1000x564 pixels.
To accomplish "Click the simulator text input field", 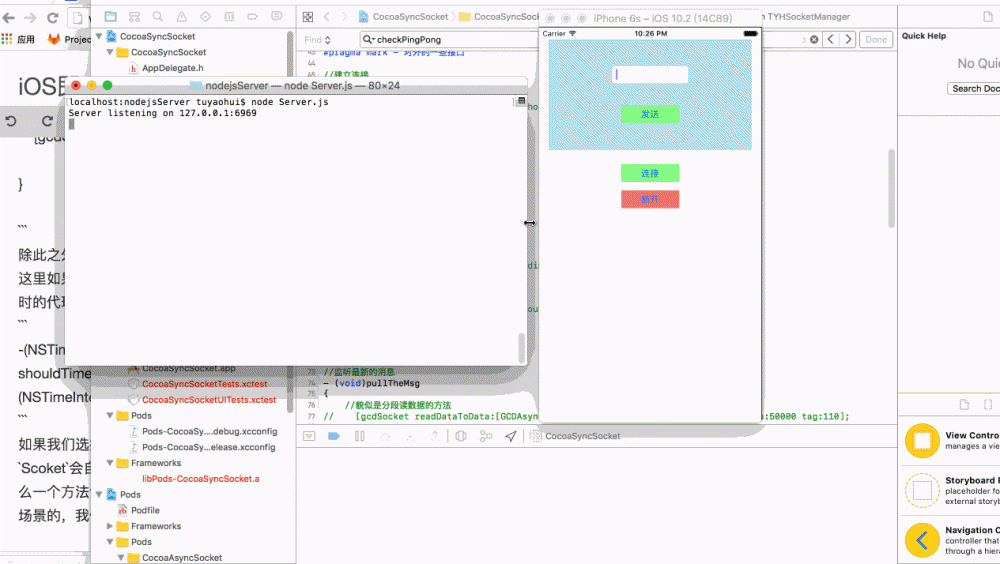I will point(650,75).
